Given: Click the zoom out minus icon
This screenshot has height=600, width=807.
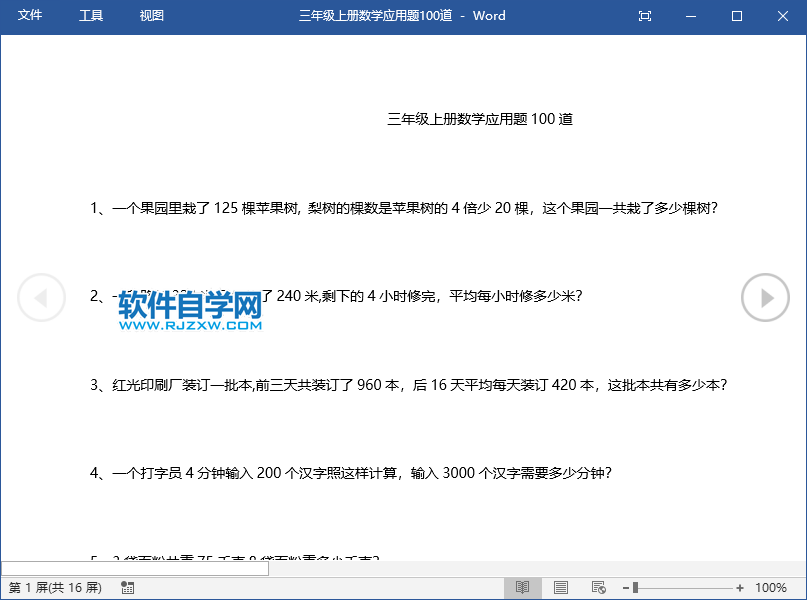Looking at the screenshot, I should point(624,588).
